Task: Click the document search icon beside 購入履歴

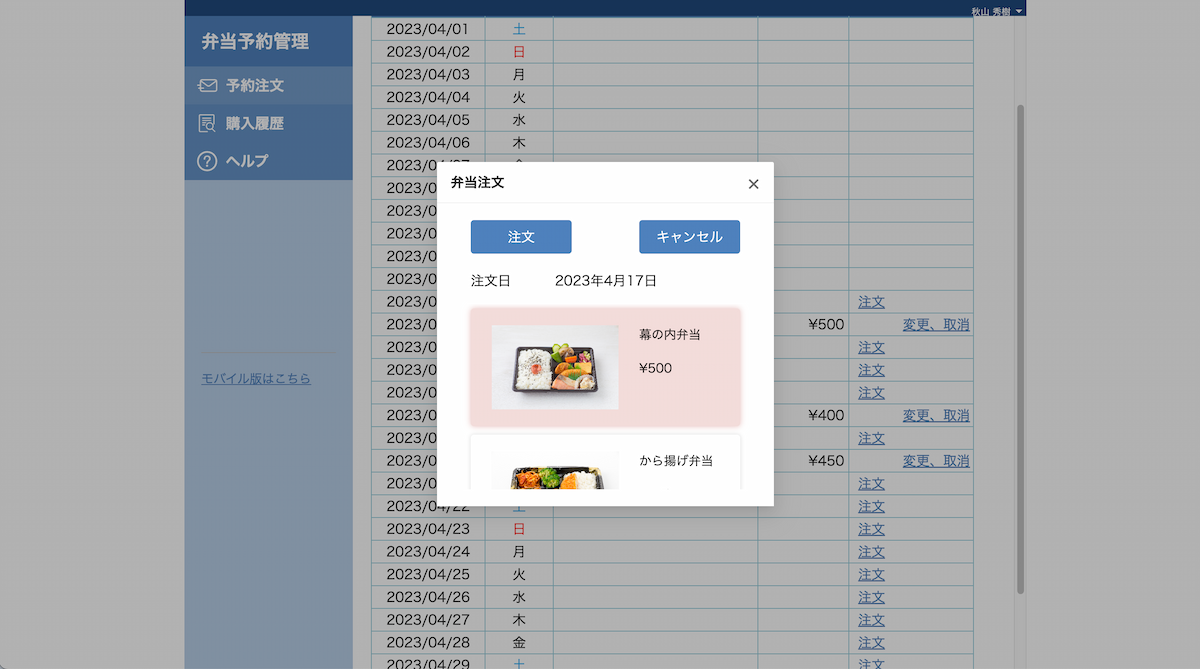Action: pos(207,123)
